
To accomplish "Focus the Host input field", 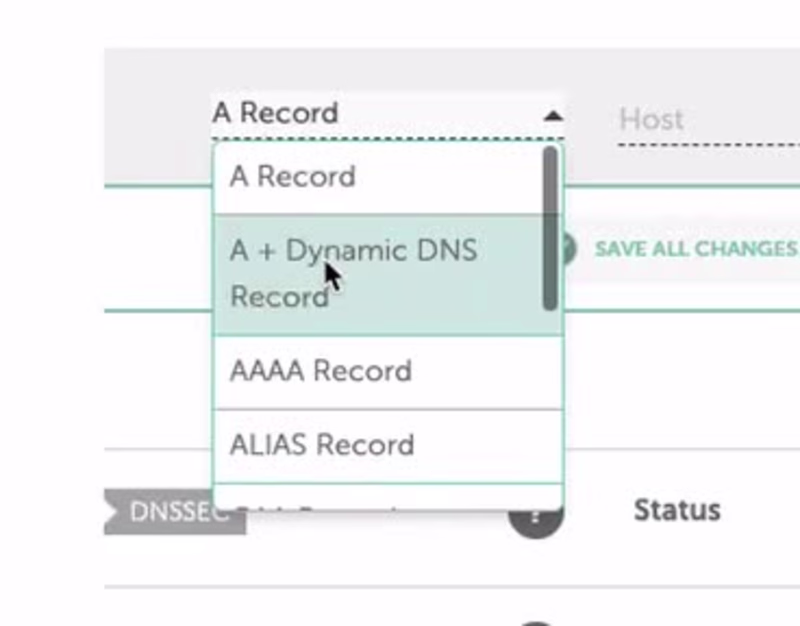I will tap(709, 120).
